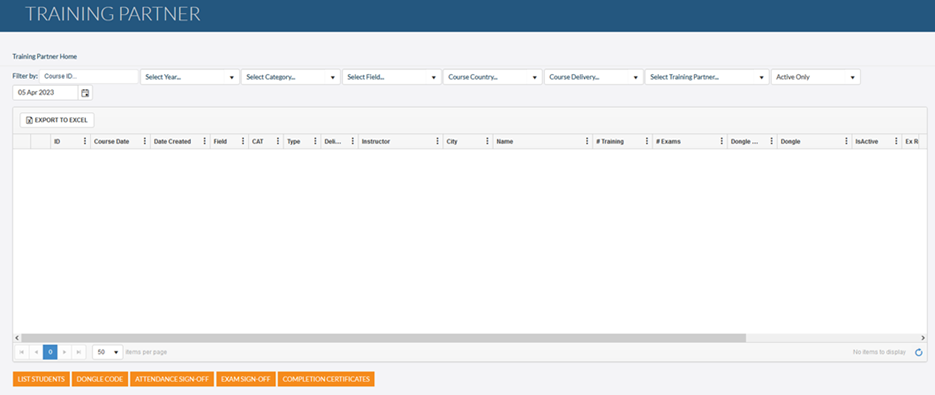
Task: Open the Instructor column menu icon
Action: pyautogui.click(x=437, y=141)
